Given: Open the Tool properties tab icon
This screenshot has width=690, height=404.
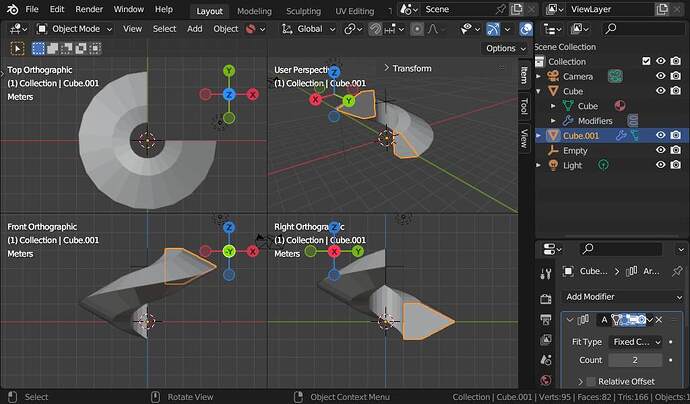Looking at the screenshot, I should click(546, 274).
